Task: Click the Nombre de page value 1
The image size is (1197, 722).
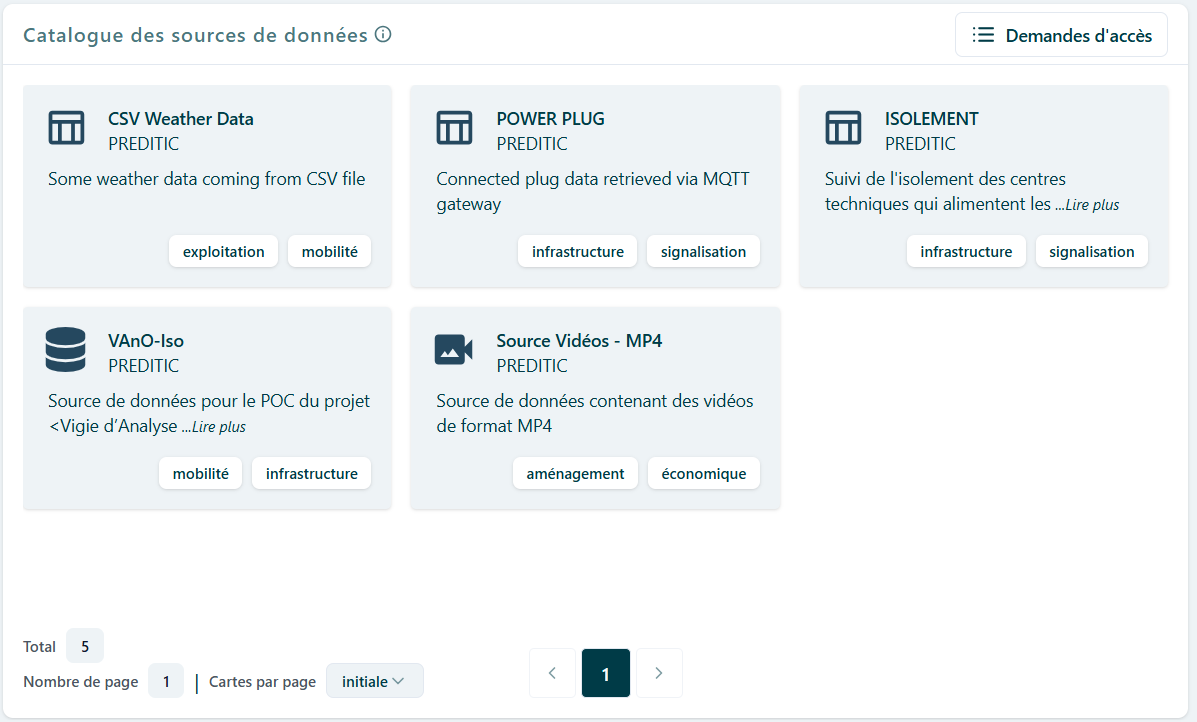Action: pyautogui.click(x=166, y=681)
